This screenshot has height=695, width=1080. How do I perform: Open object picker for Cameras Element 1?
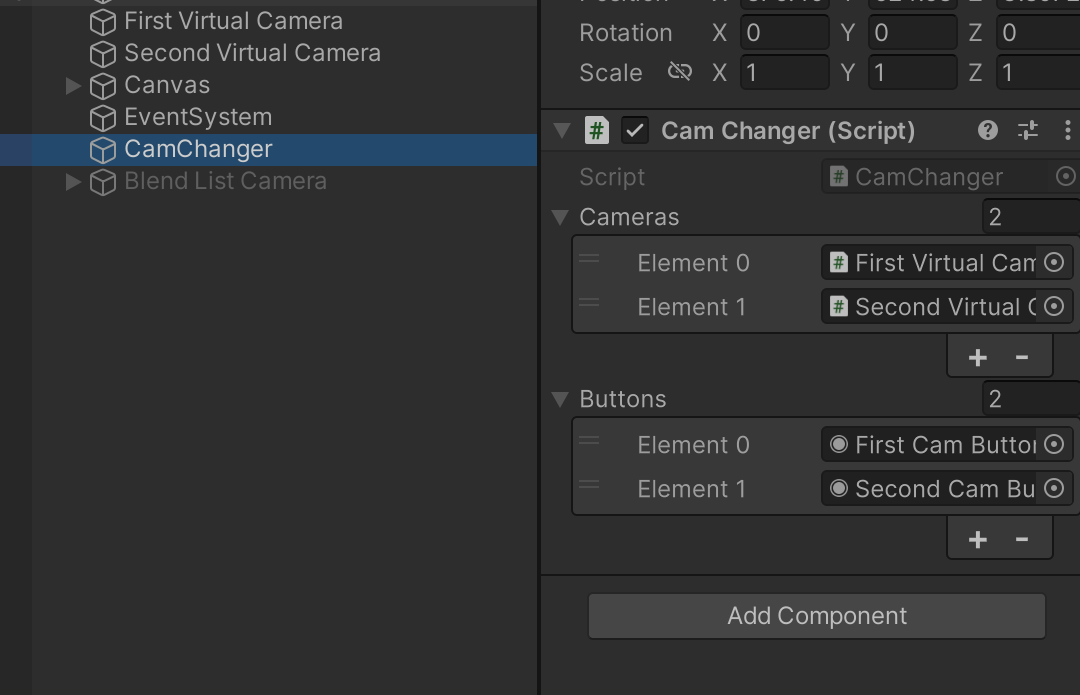tap(1054, 306)
